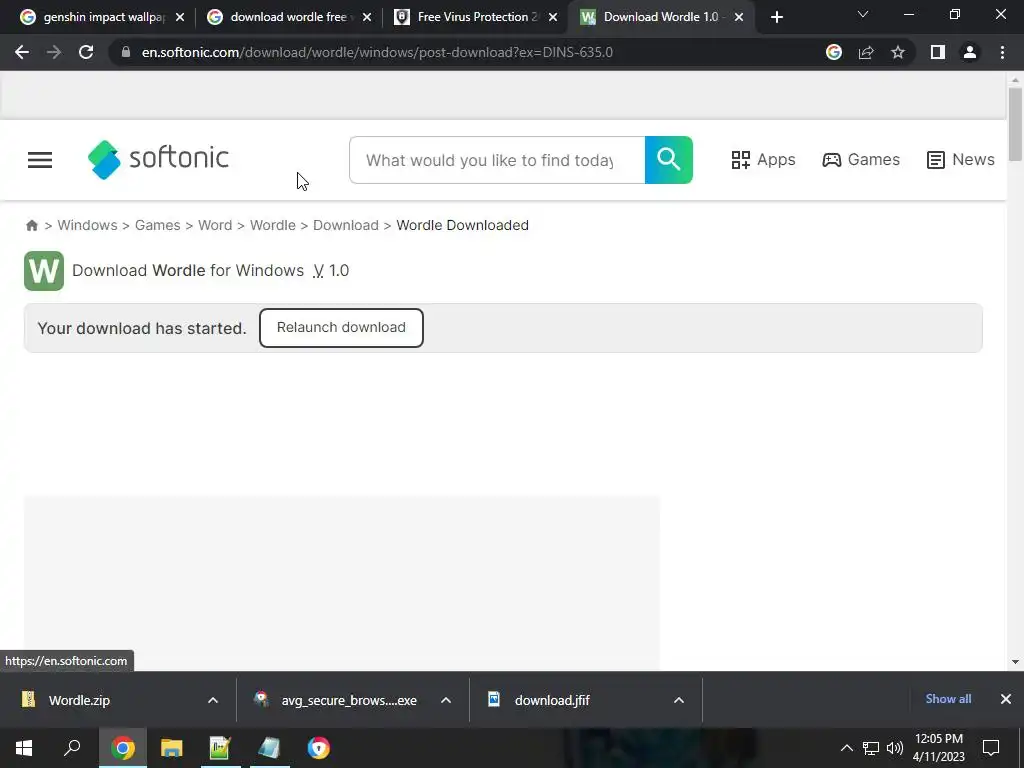Click the address bar URL
Viewport: 1024px width, 768px height.
(x=377, y=52)
